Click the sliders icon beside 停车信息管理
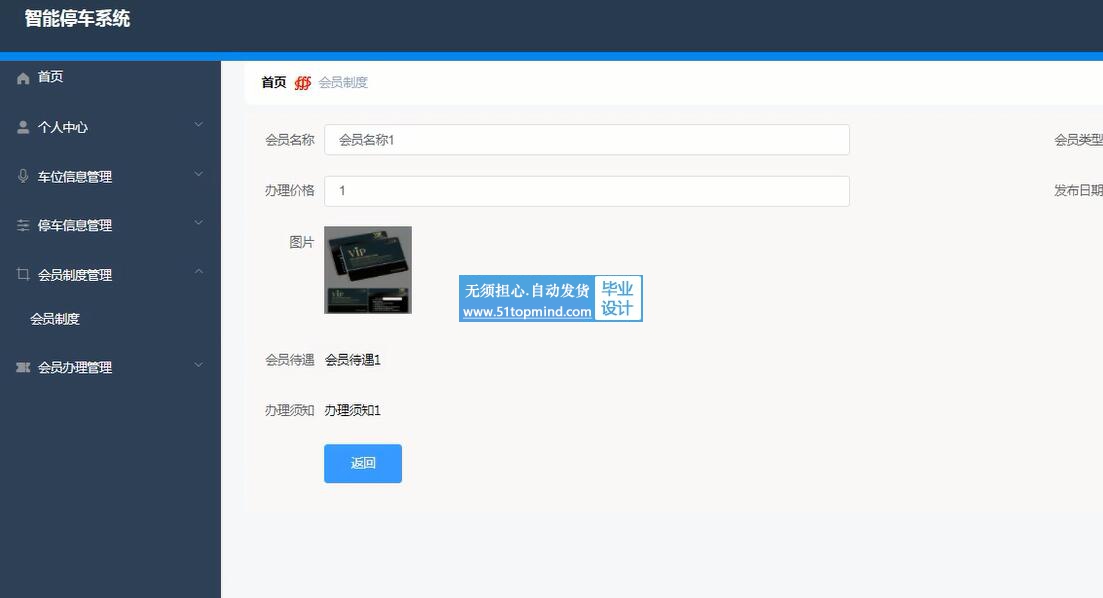This screenshot has height=598, width=1103. [x=23, y=225]
